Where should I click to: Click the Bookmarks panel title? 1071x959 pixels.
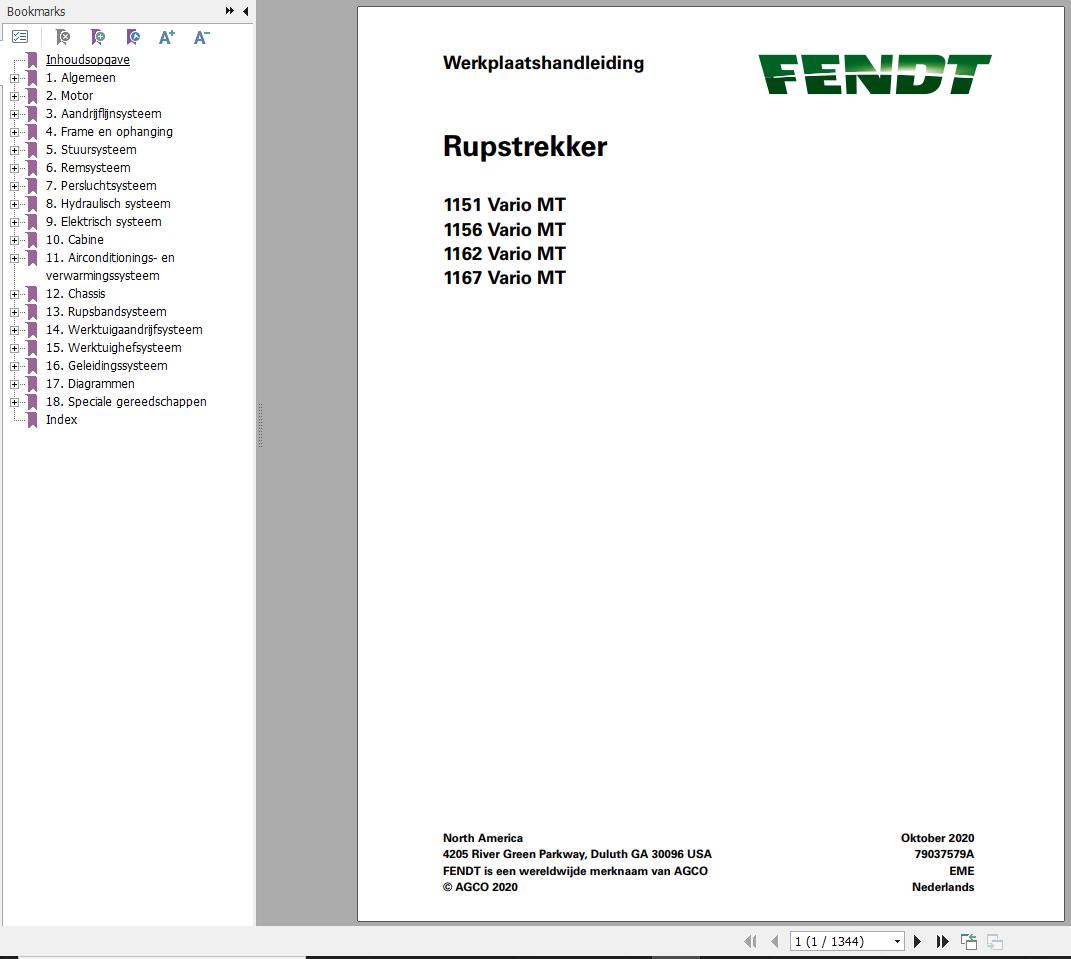[x=36, y=11]
